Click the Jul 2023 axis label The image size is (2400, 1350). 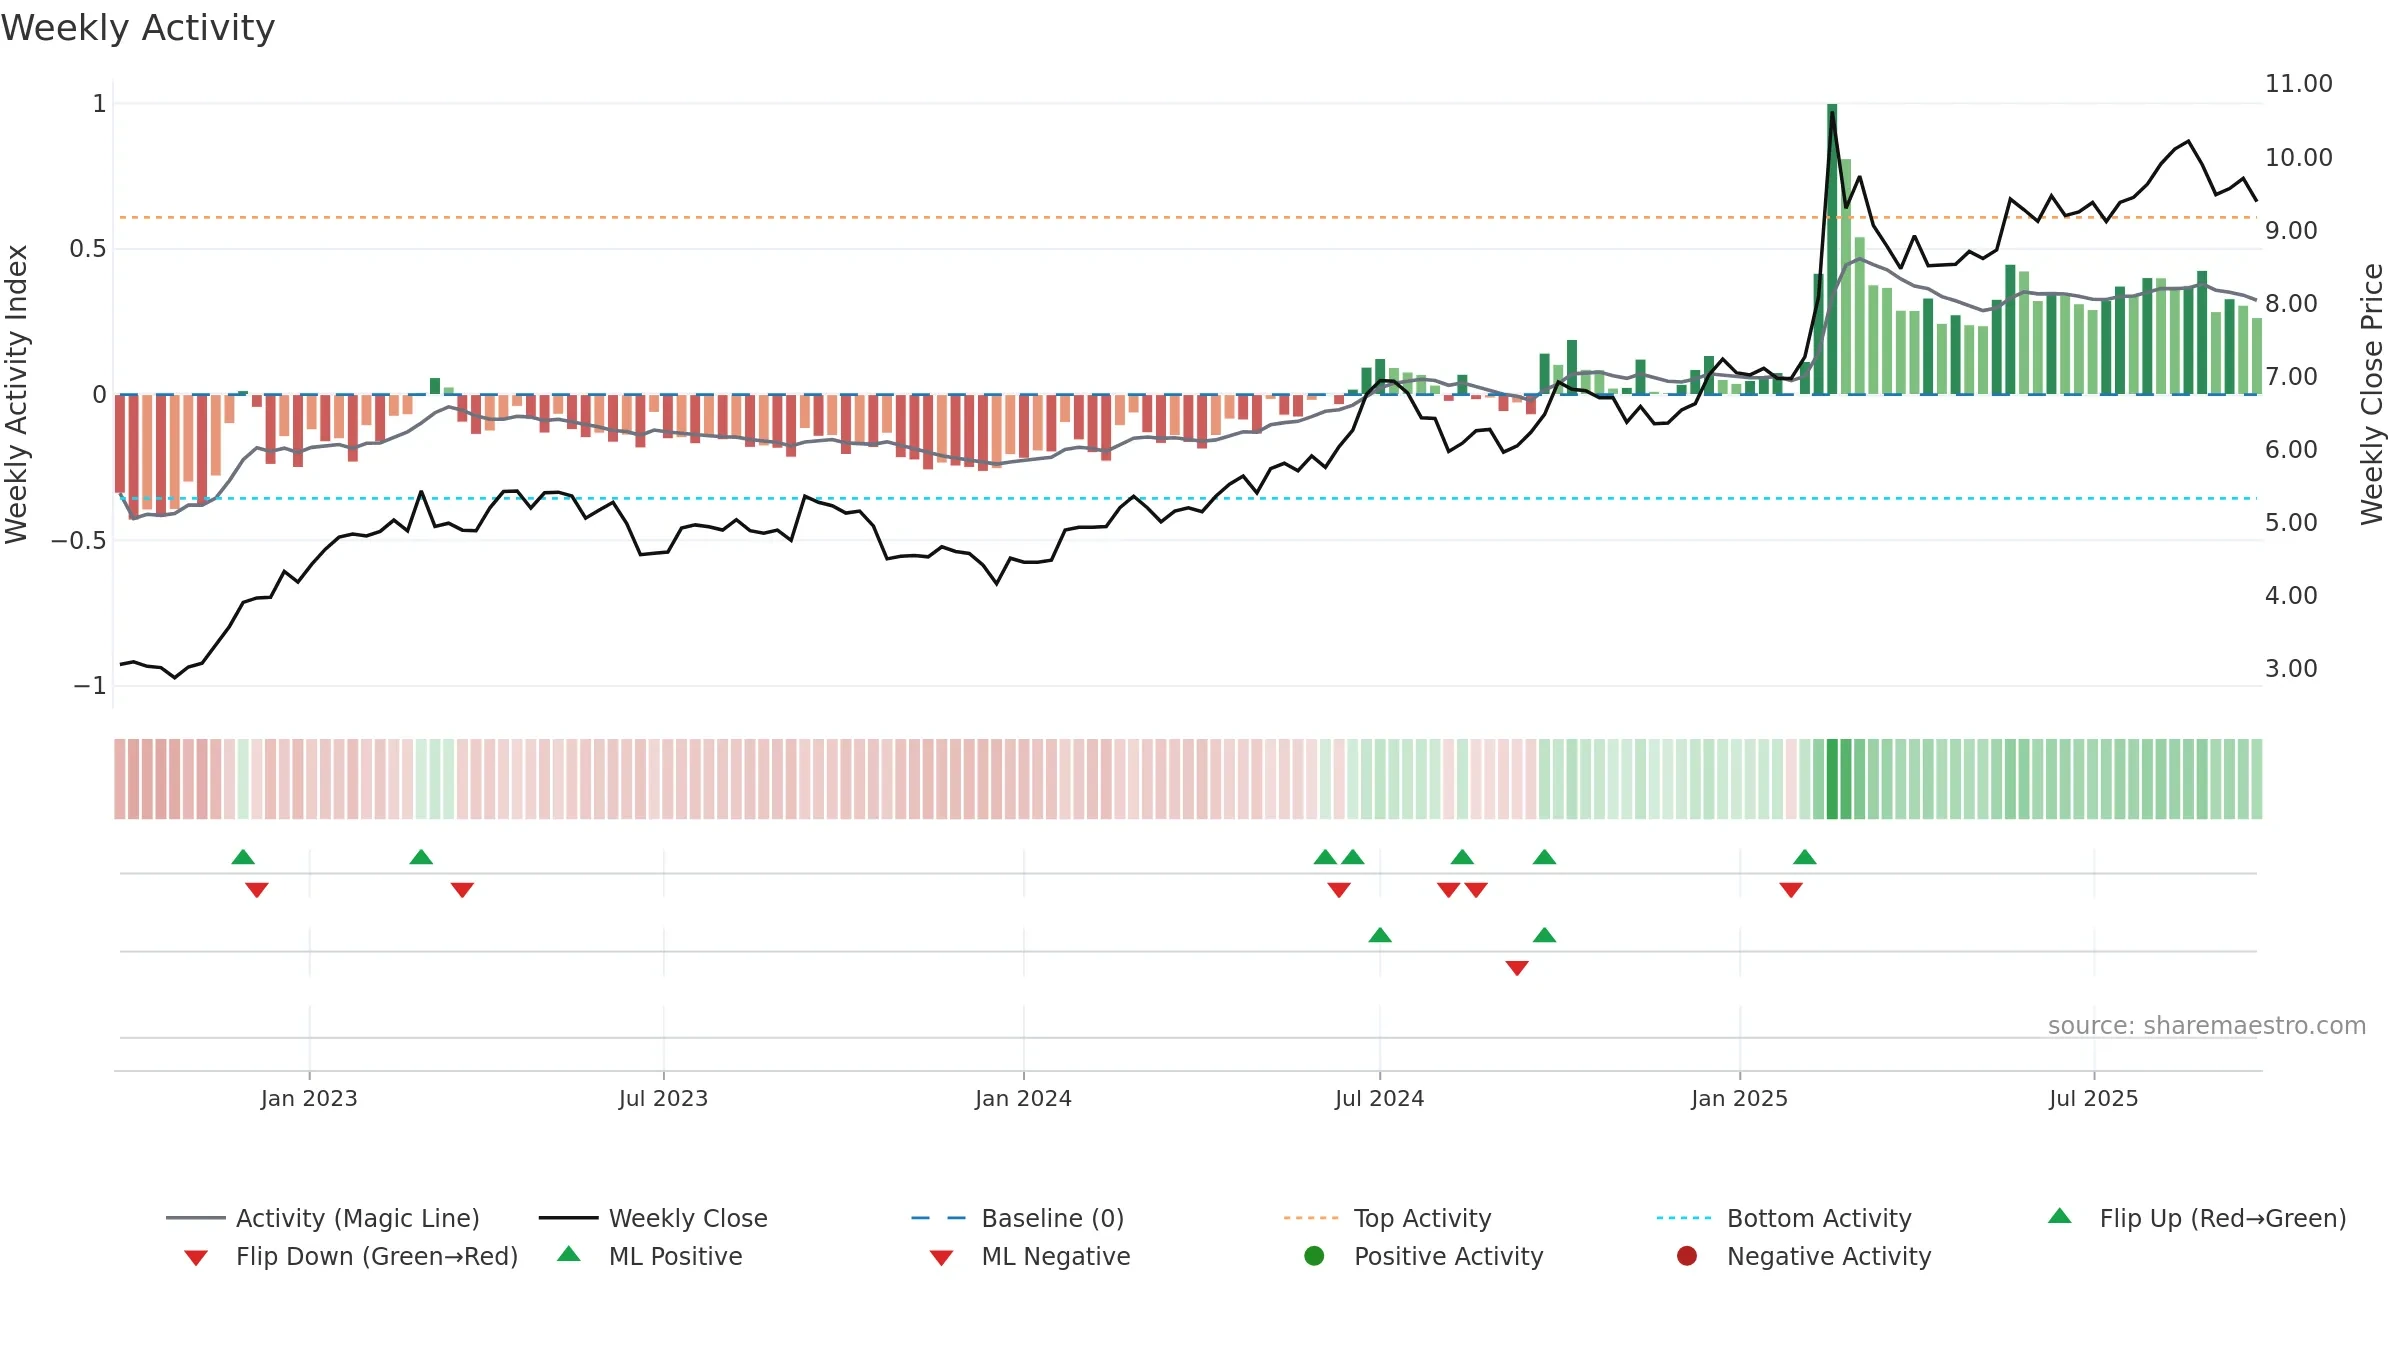click(663, 1098)
